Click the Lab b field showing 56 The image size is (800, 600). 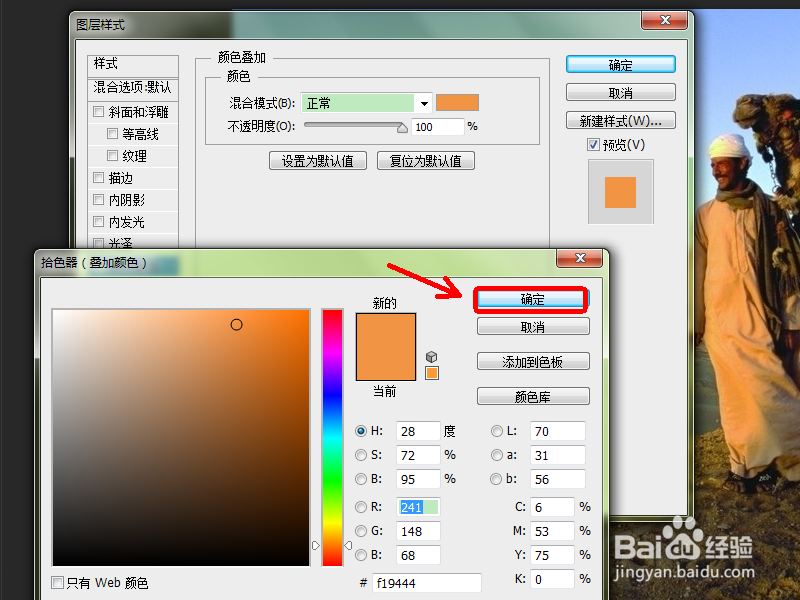pos(558,479)
